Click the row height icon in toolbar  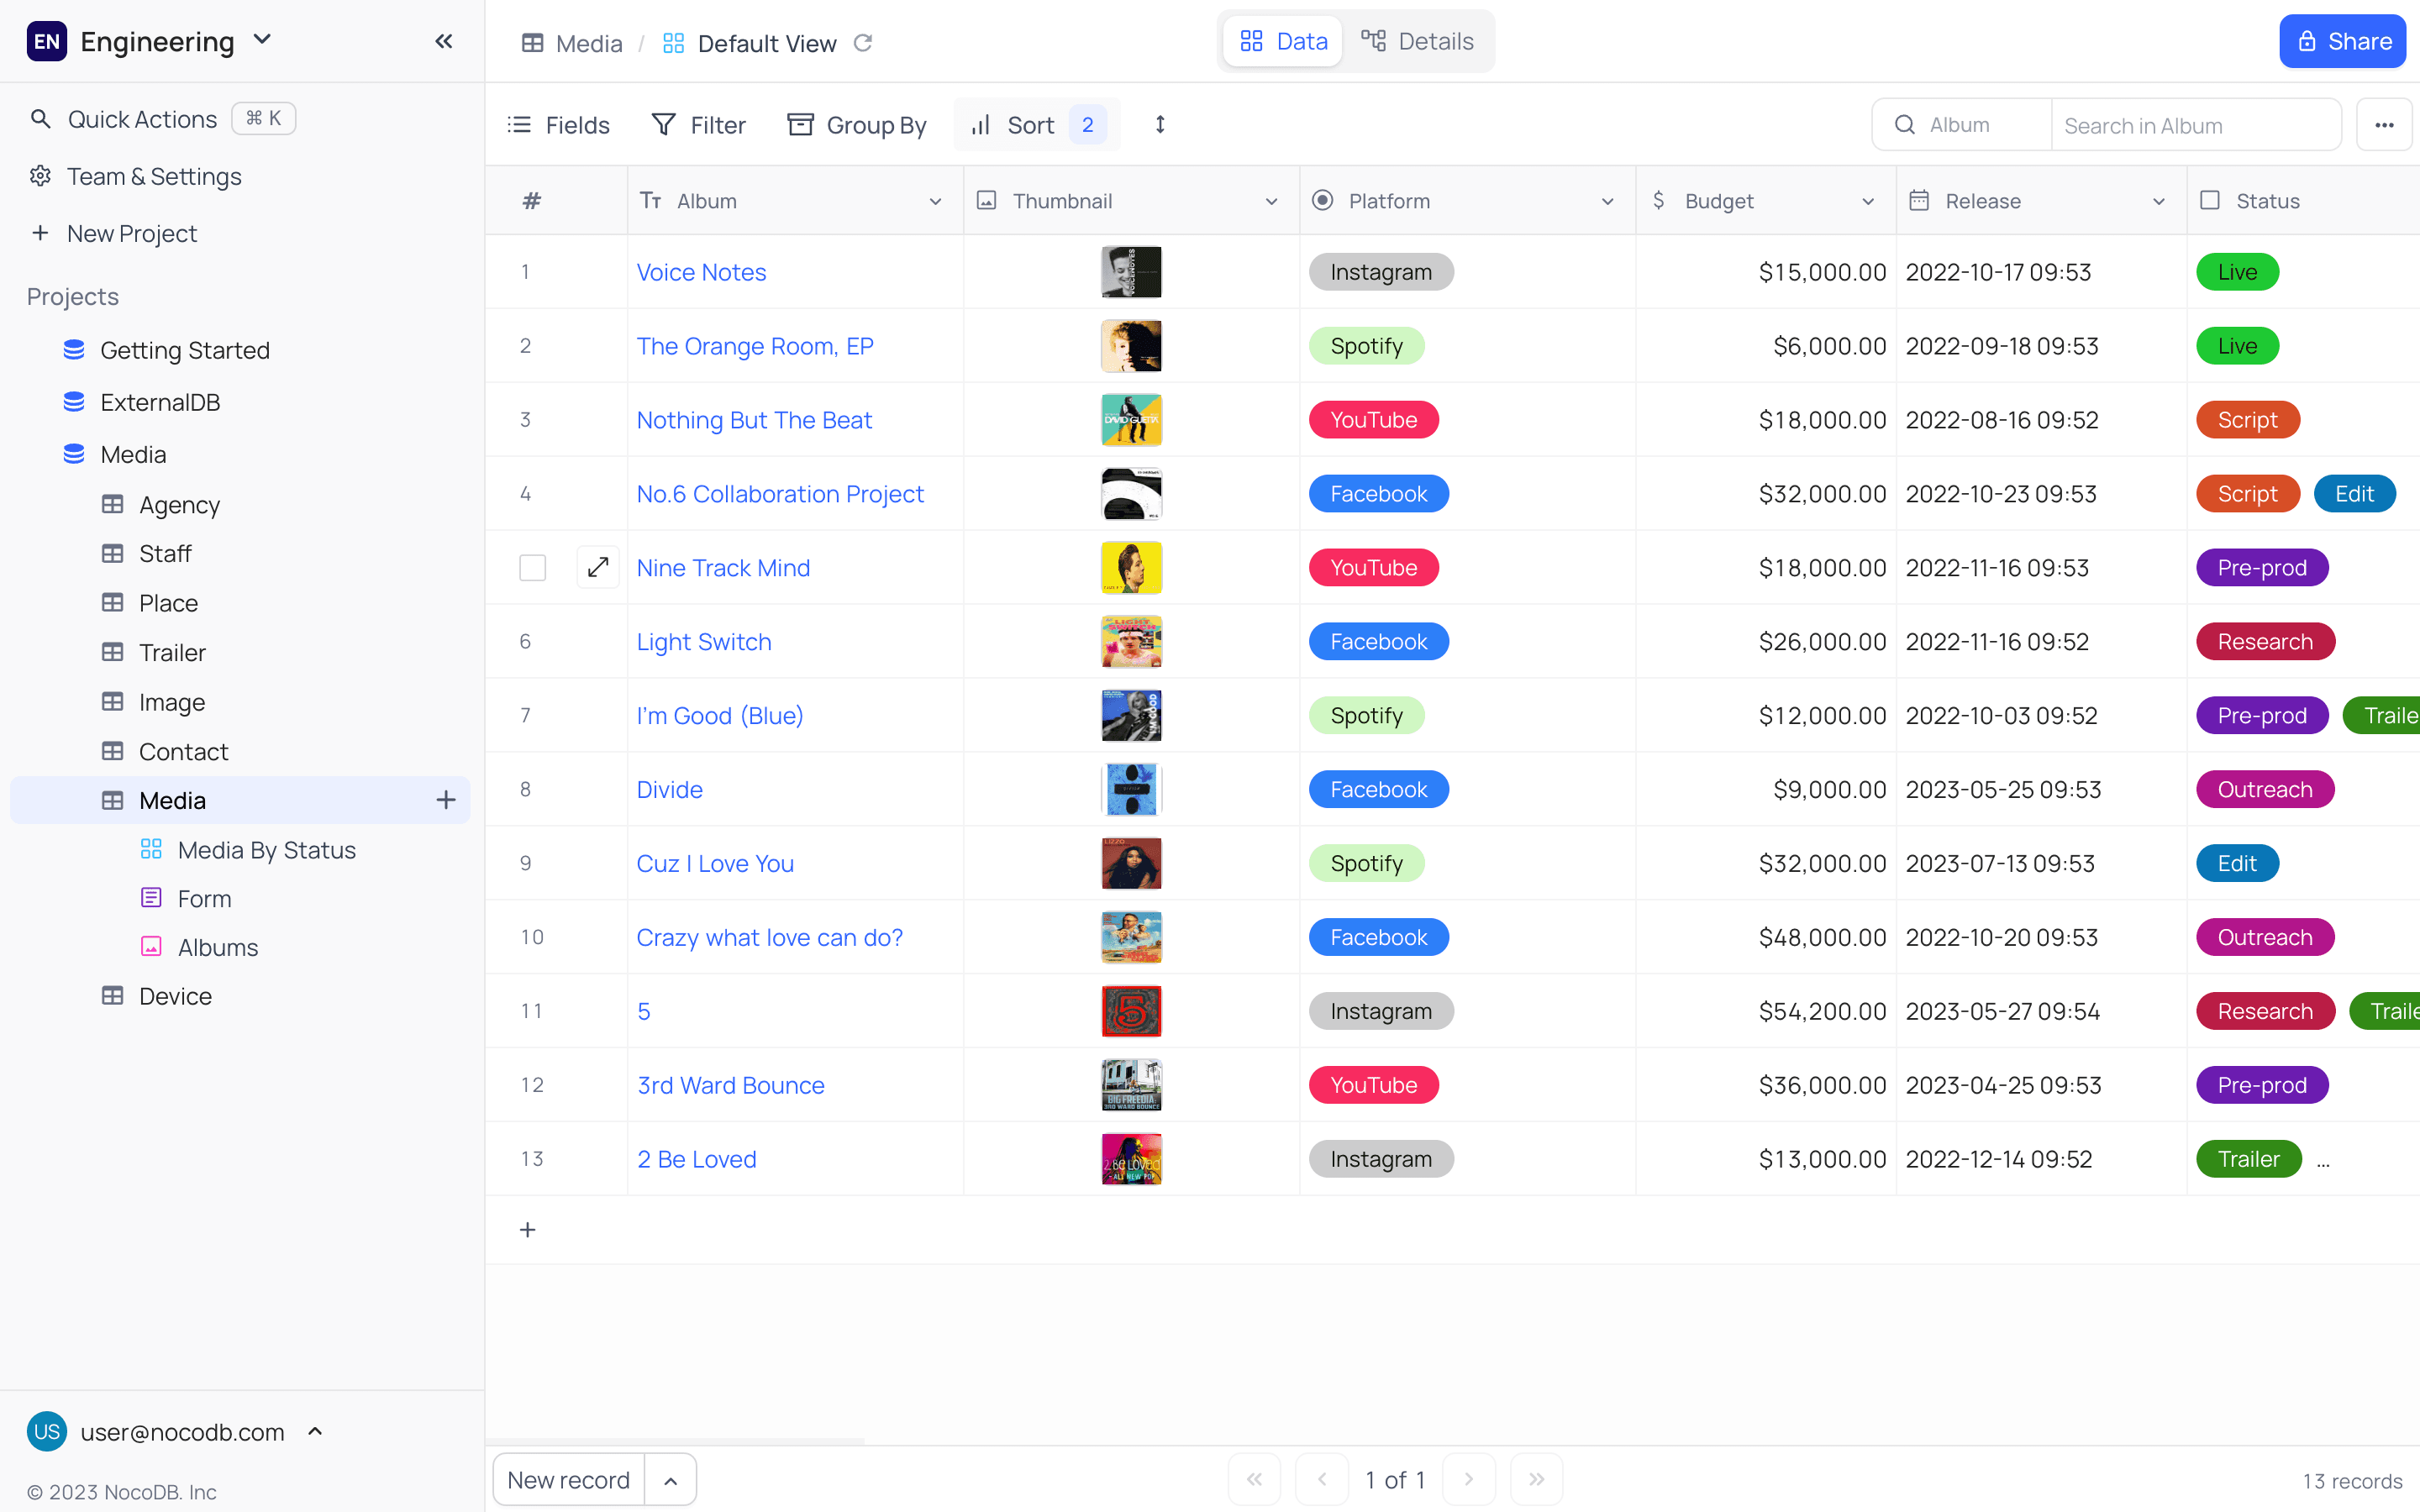pyautogui.click(x=1160, y=125)
